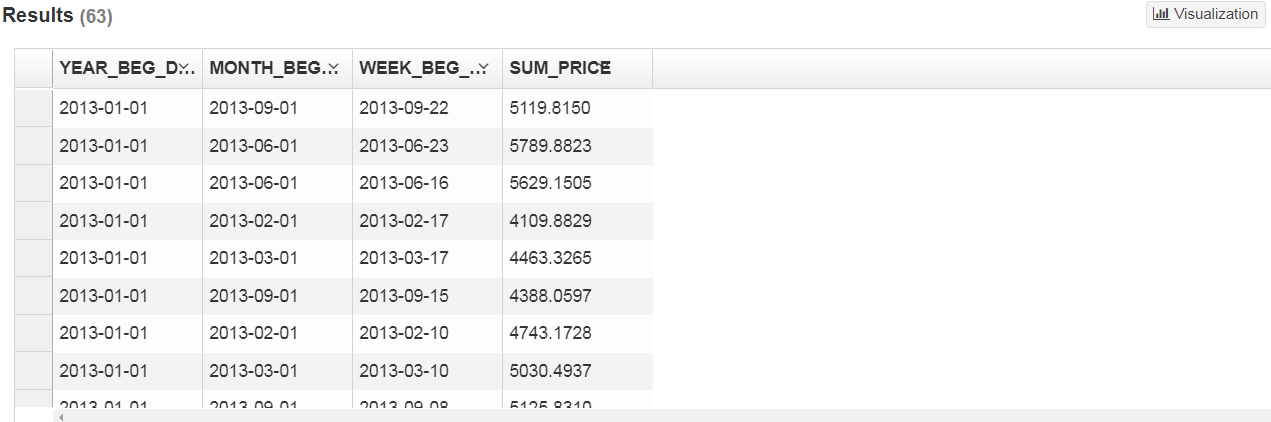
Task: Sort by the SUM_PRICE column header
Action: click(577, 68)
